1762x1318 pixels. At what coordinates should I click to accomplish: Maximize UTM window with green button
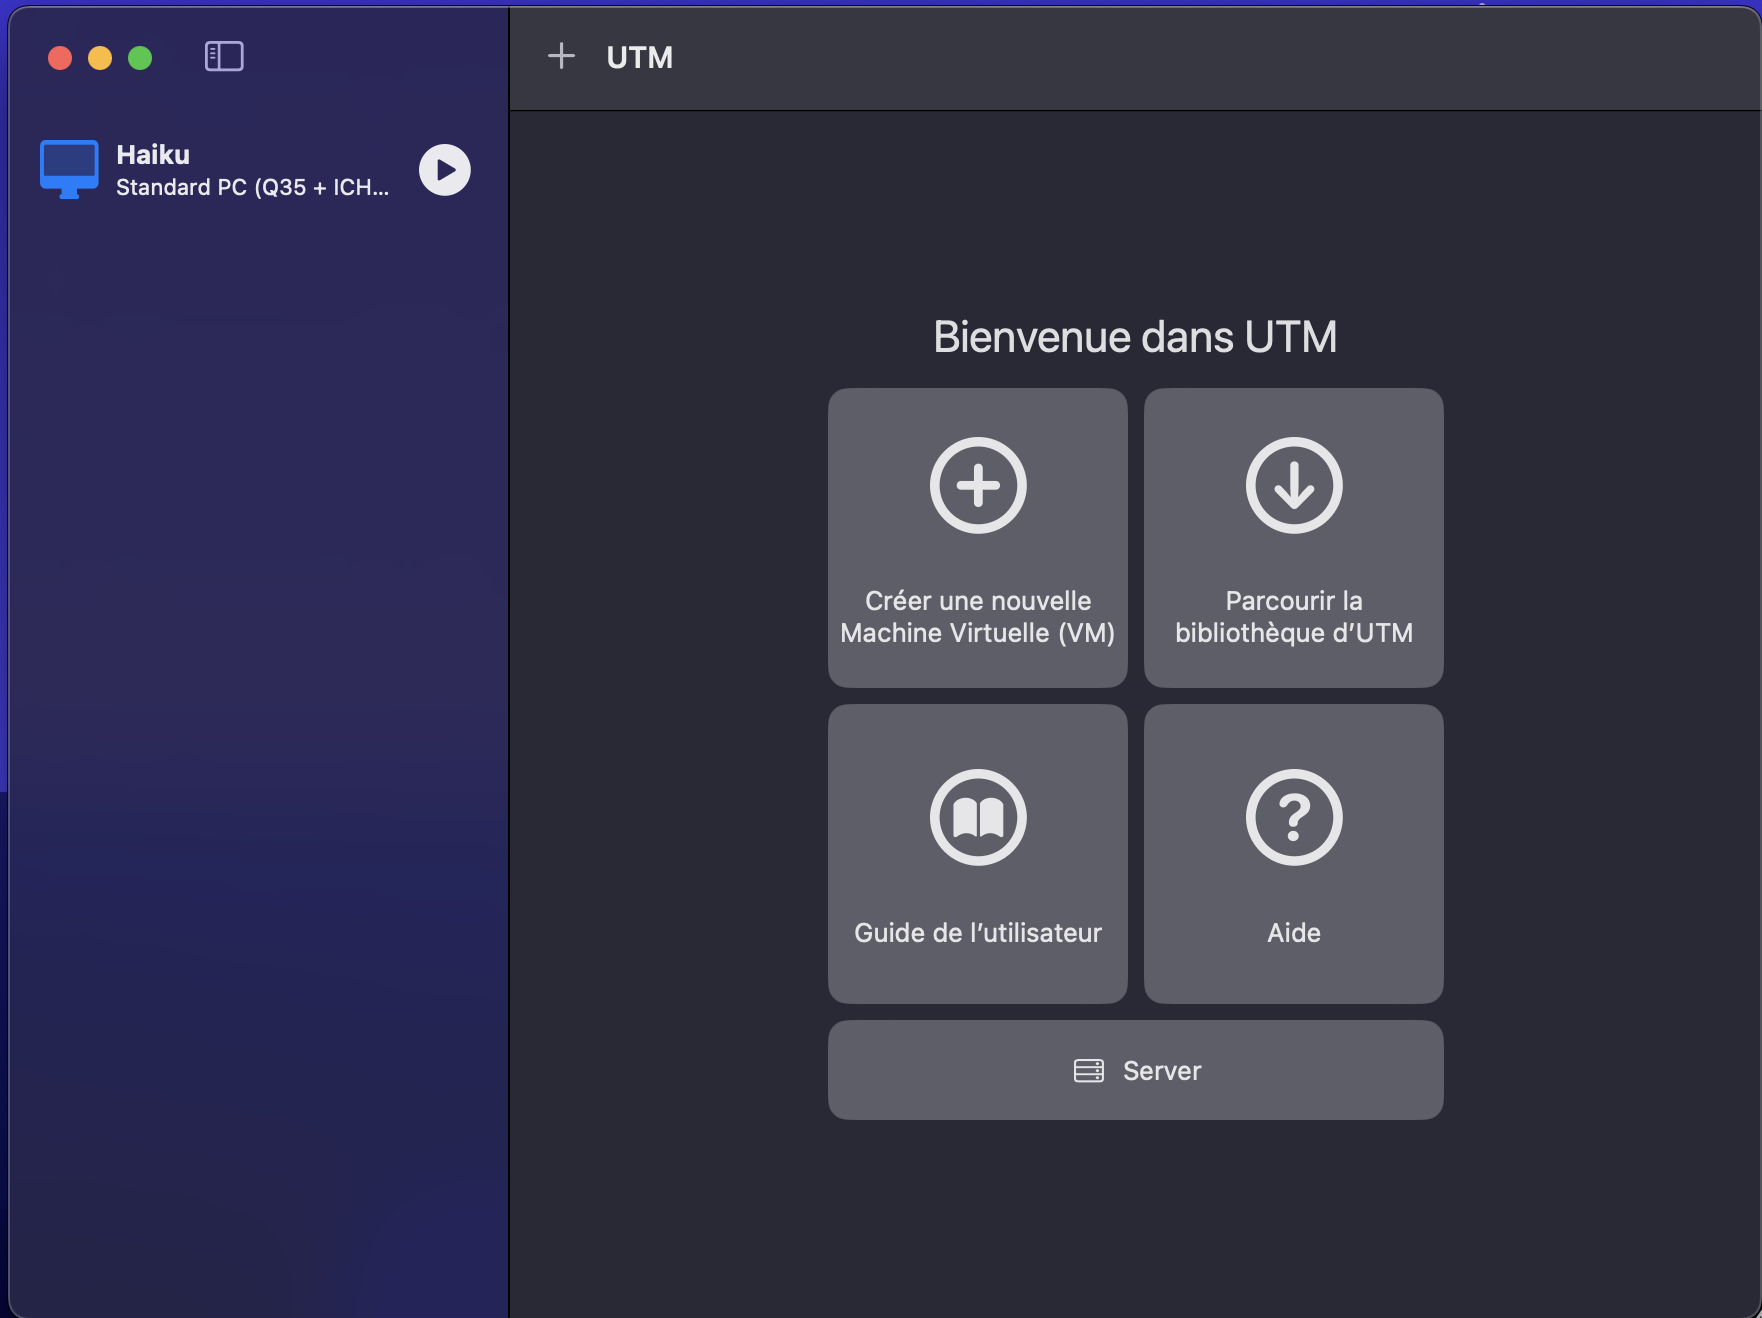pyautogui.click(x=140, y=58)
